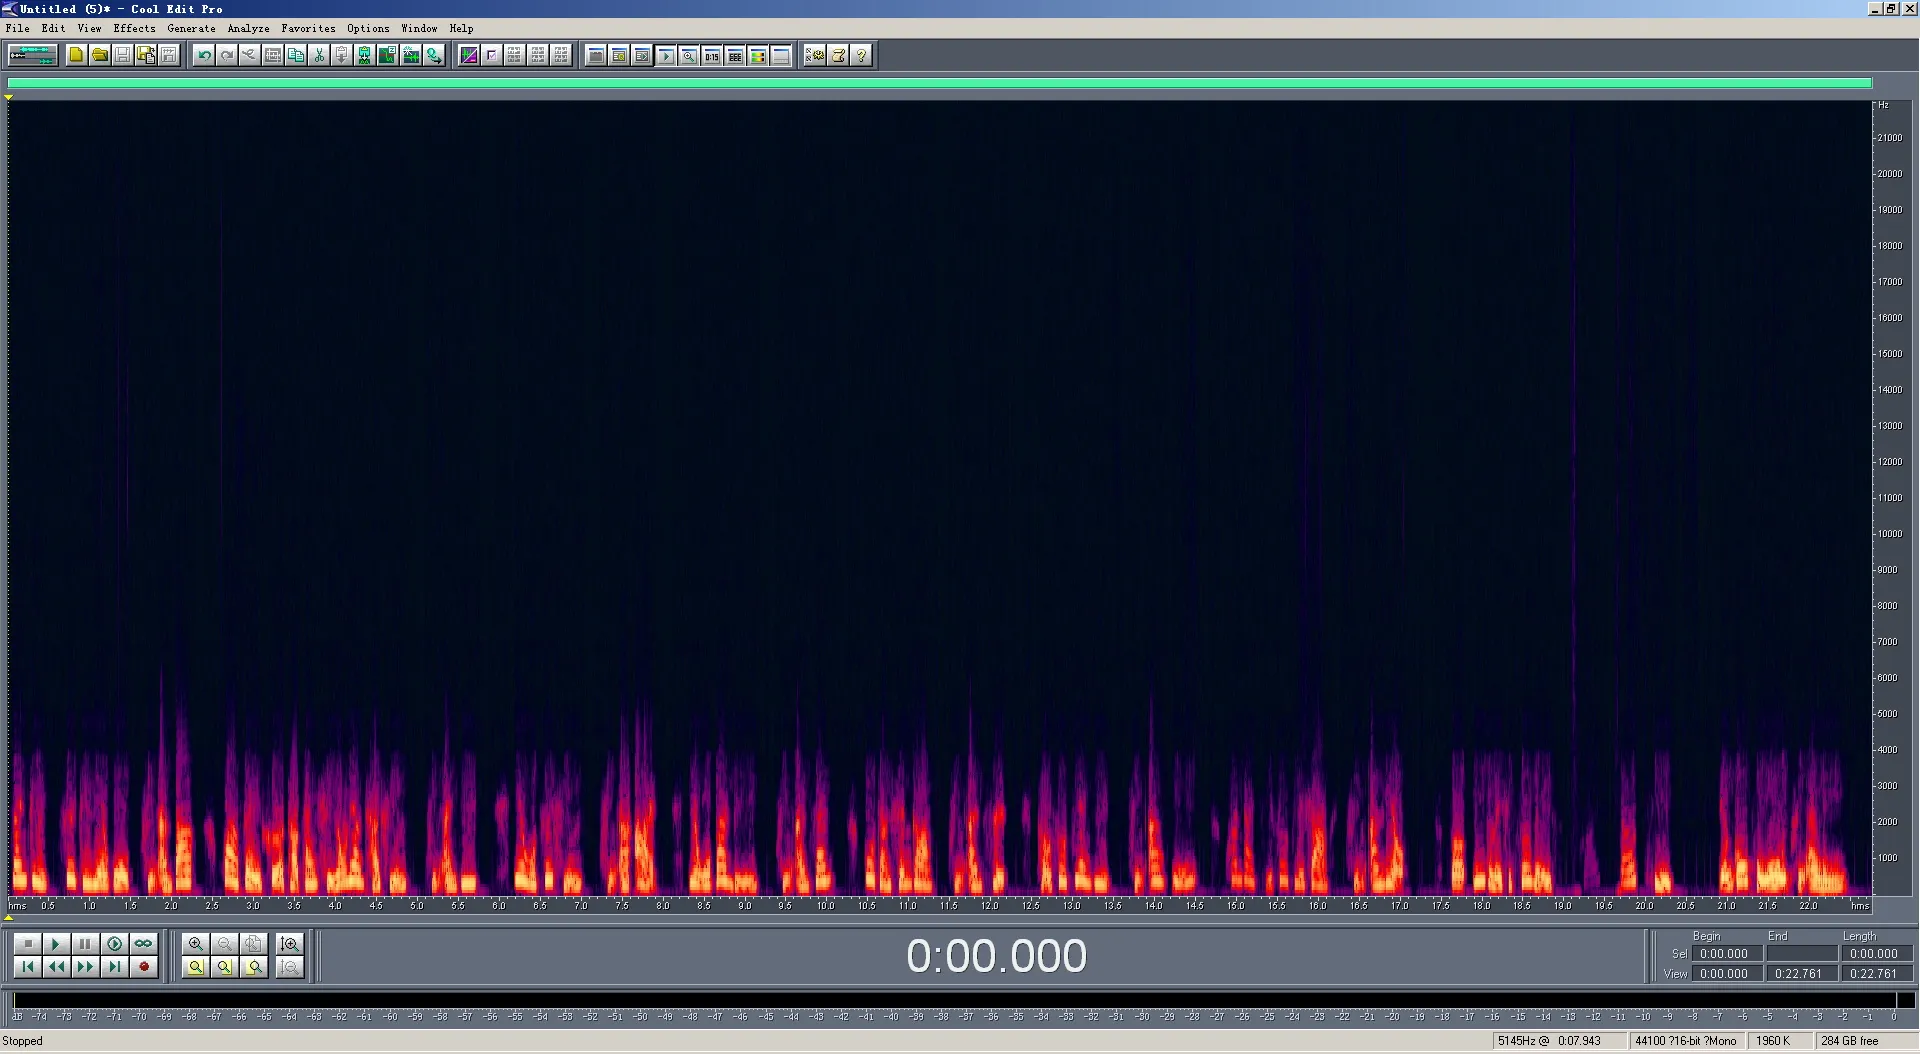Click status bar text "Stopped"
Screen dimensions: 1920x1054
tap(22, 1041)
